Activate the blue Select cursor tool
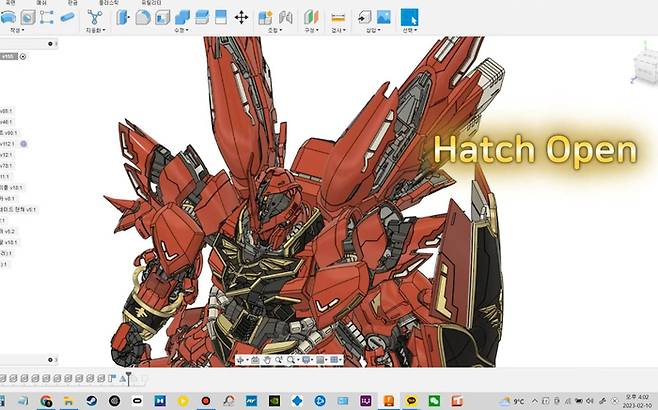 [x=410, y=17]
